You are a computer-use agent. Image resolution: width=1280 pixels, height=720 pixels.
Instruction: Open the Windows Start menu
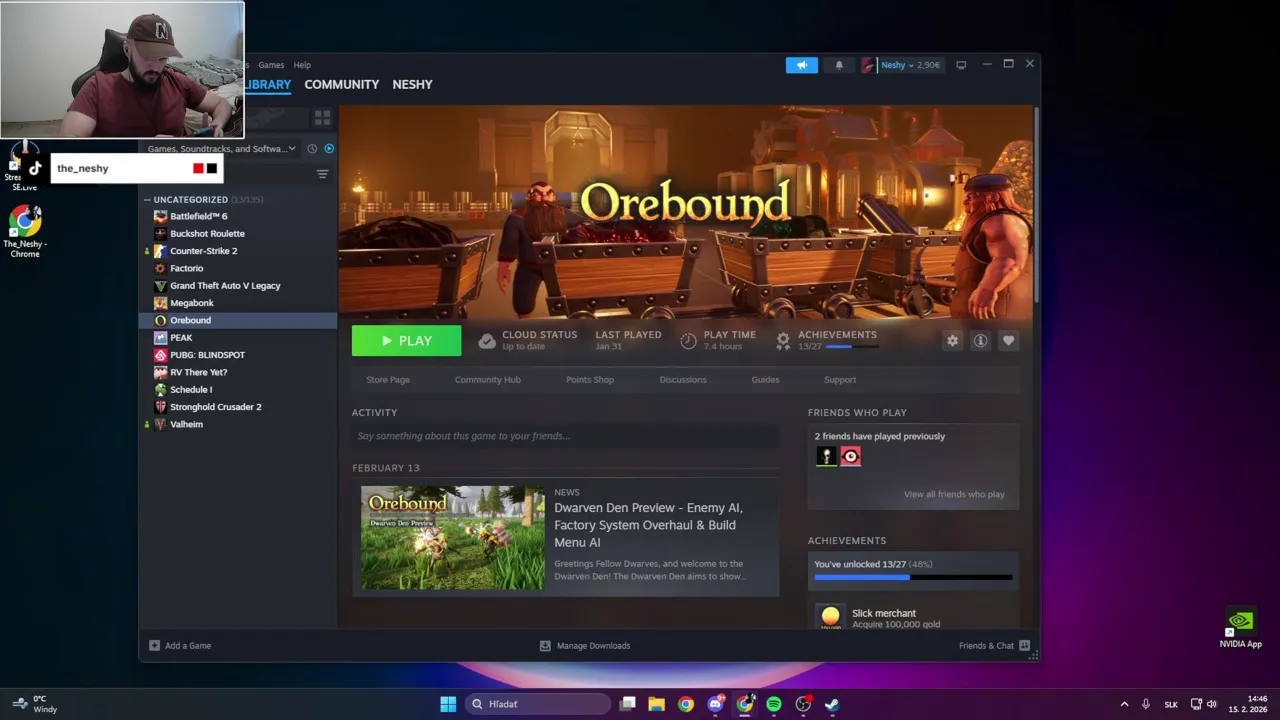coord(448,704)
